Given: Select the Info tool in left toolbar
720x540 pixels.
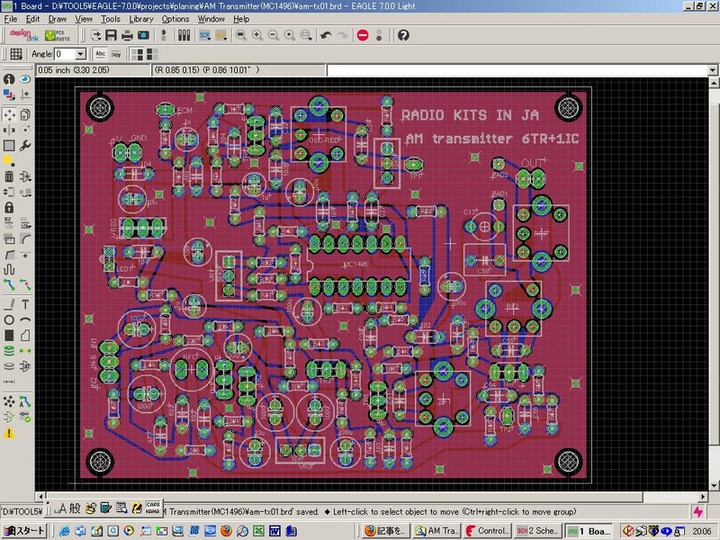Looking at the screenshot, I should [x=9, y=79].
